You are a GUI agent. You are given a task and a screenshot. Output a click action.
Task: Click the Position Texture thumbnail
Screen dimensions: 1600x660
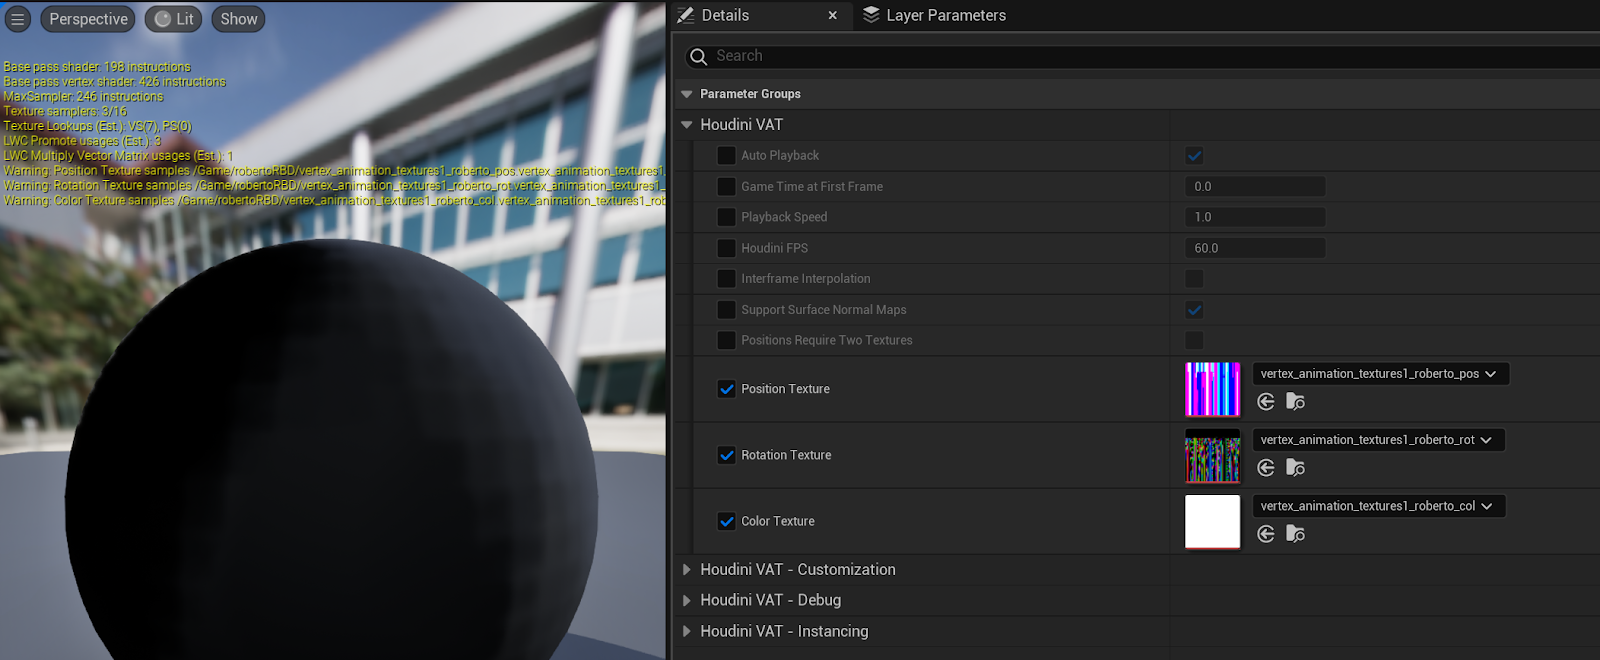1212,389
